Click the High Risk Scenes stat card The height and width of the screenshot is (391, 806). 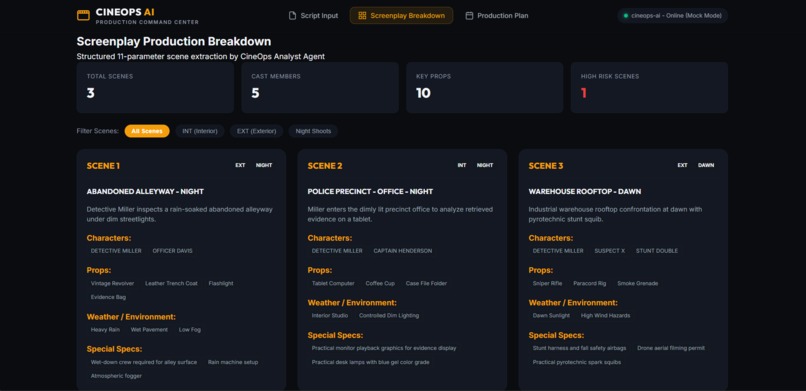(x=649, y=87)
